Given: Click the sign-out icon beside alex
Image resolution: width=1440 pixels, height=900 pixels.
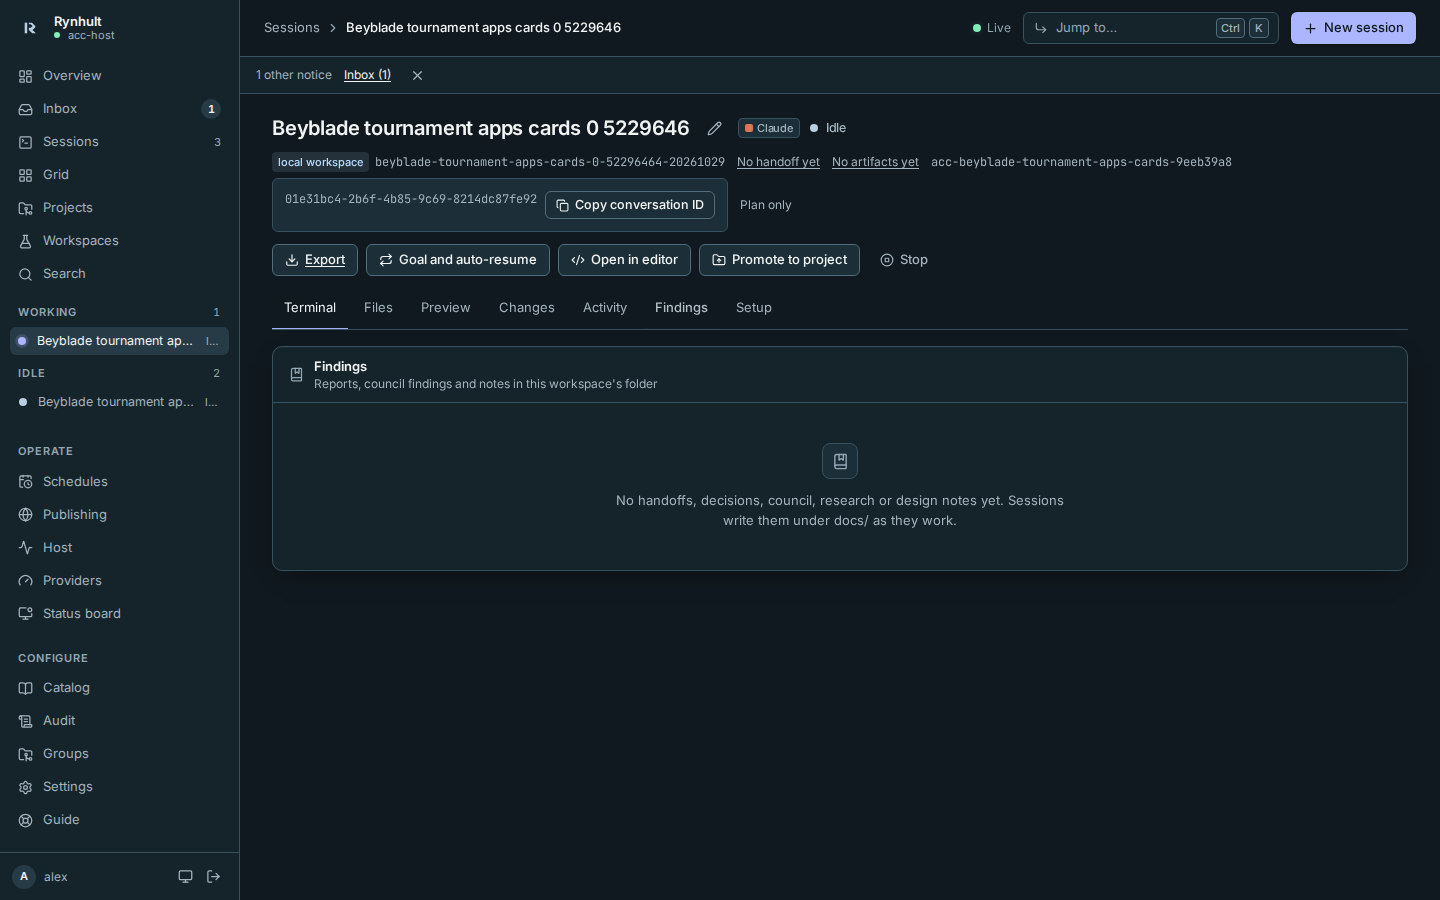Looking at the screenshot, I should tap(213, 877).
